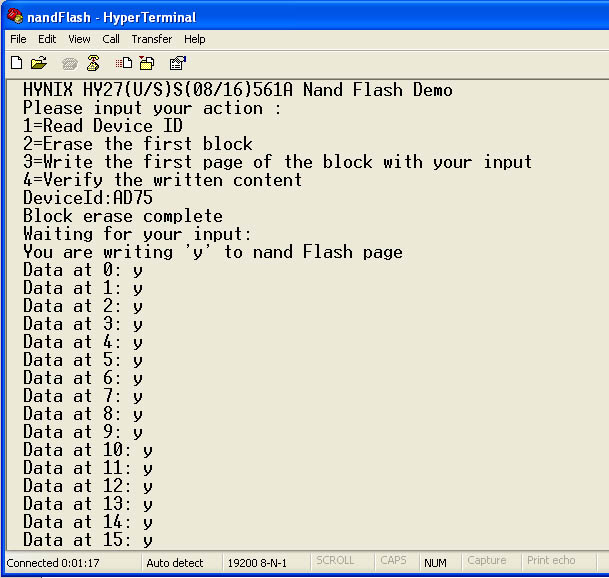Open the File menu
Image resolution: width=609 pixels, height=578 pixels.
coord(18,39)
